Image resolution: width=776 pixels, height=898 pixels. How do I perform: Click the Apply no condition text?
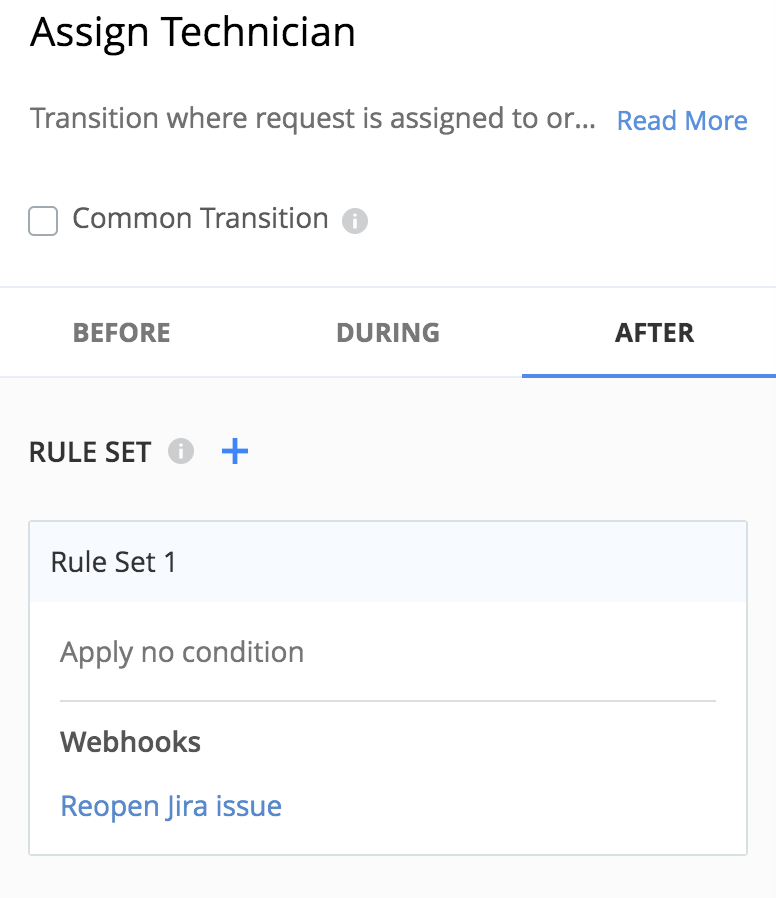click(182, 652)
